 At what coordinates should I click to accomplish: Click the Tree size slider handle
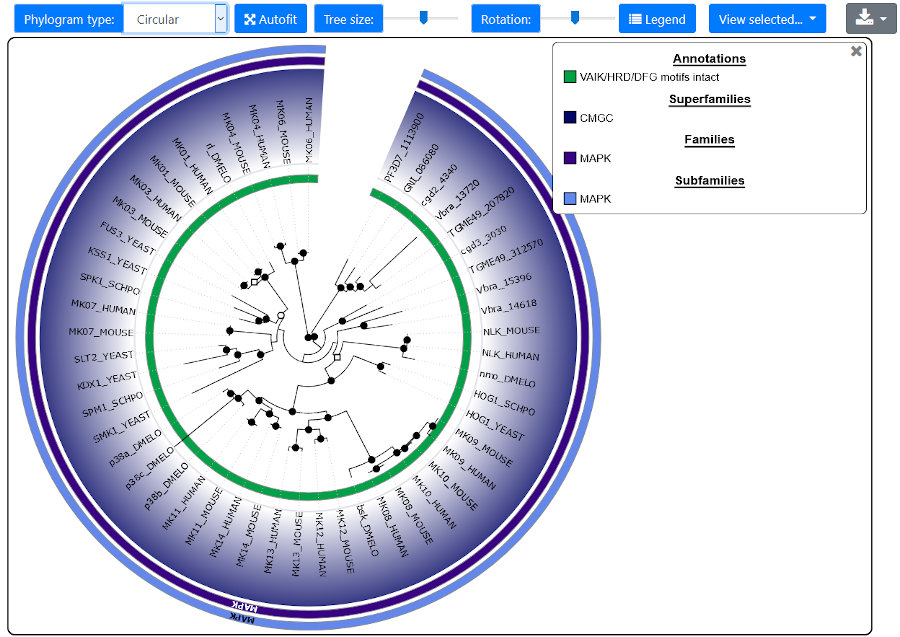(424, 17)
